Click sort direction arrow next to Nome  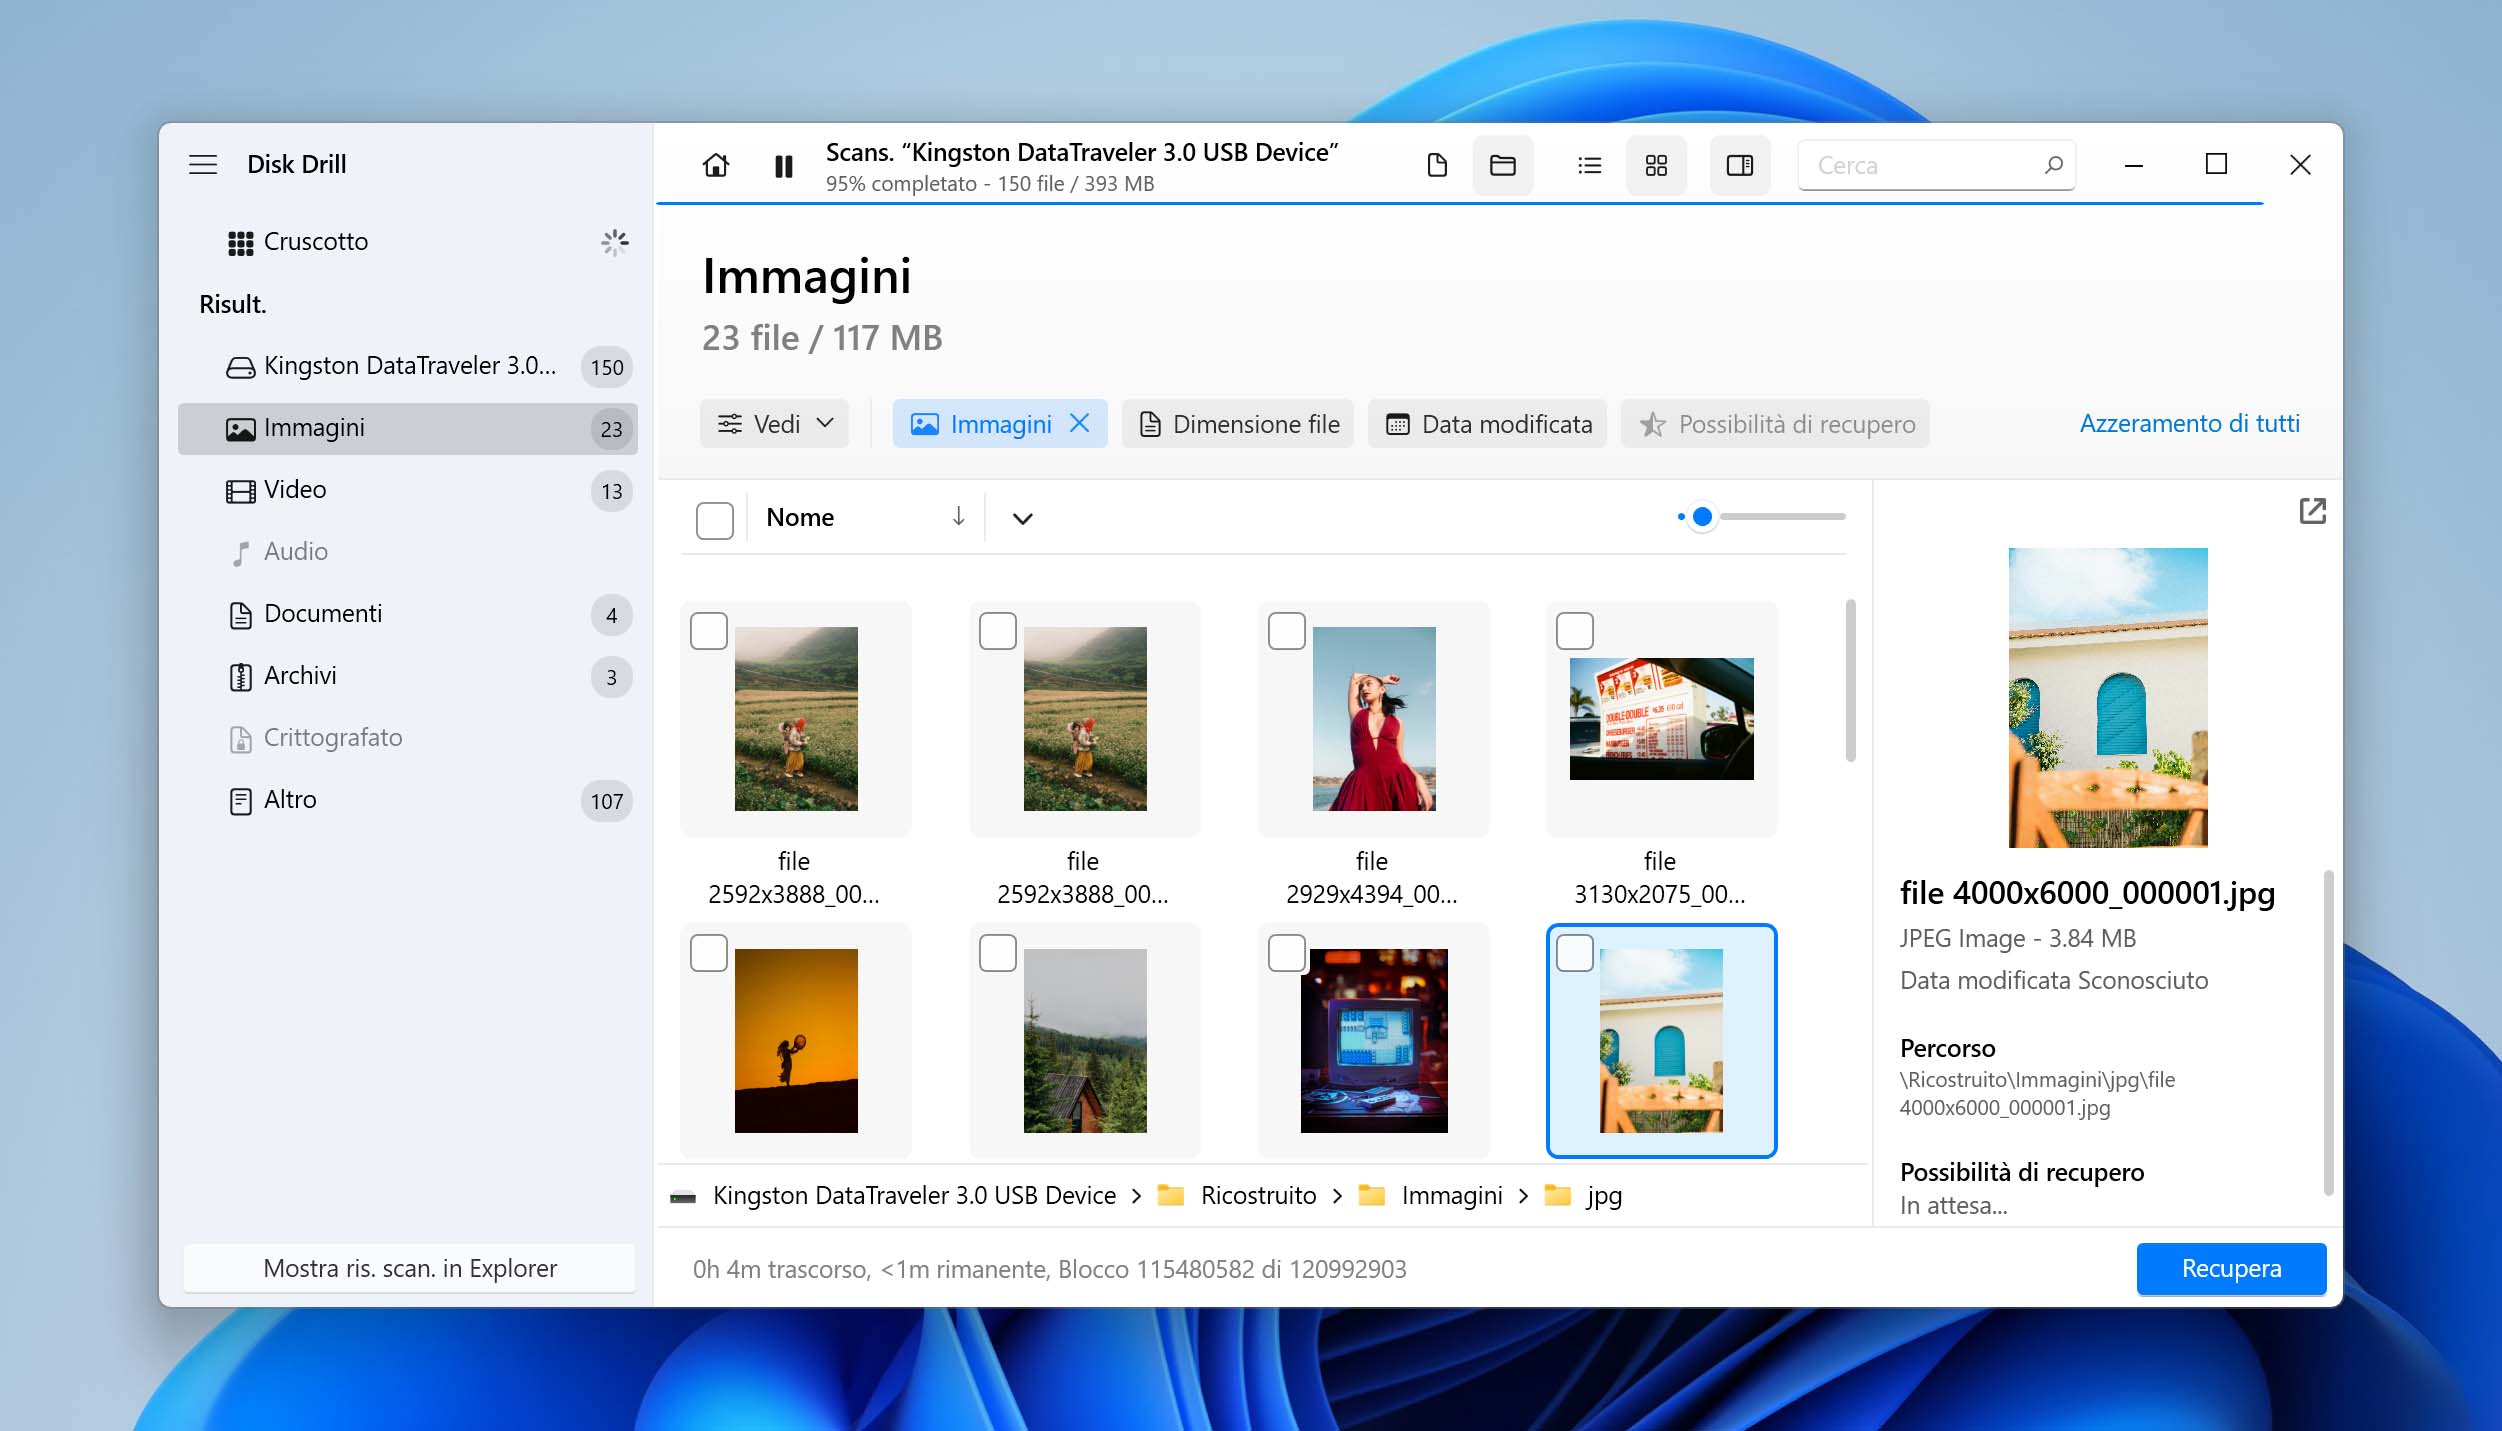958,516
